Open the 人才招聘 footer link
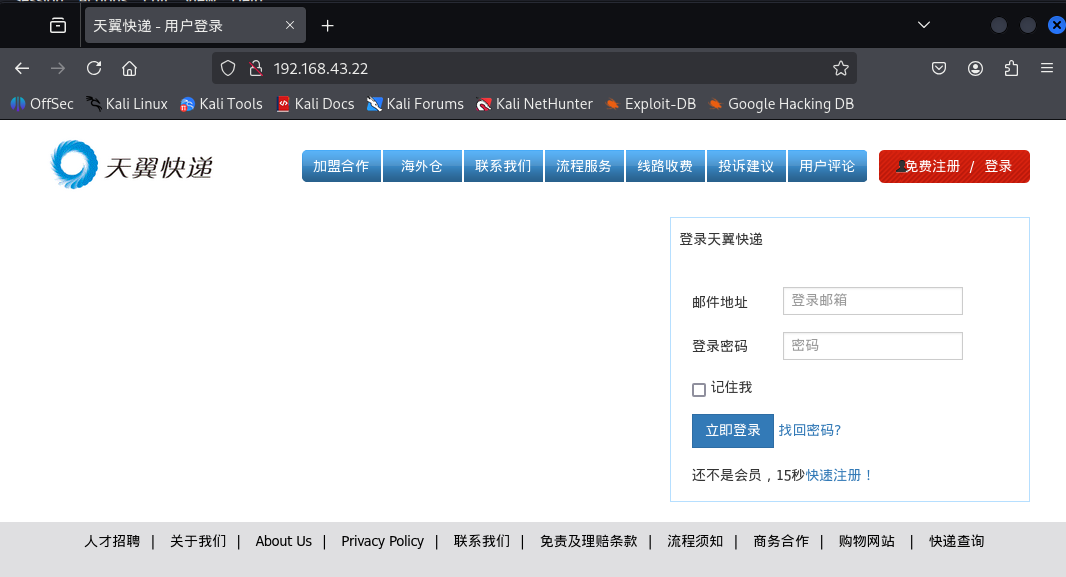 click(x=112, y=541)
